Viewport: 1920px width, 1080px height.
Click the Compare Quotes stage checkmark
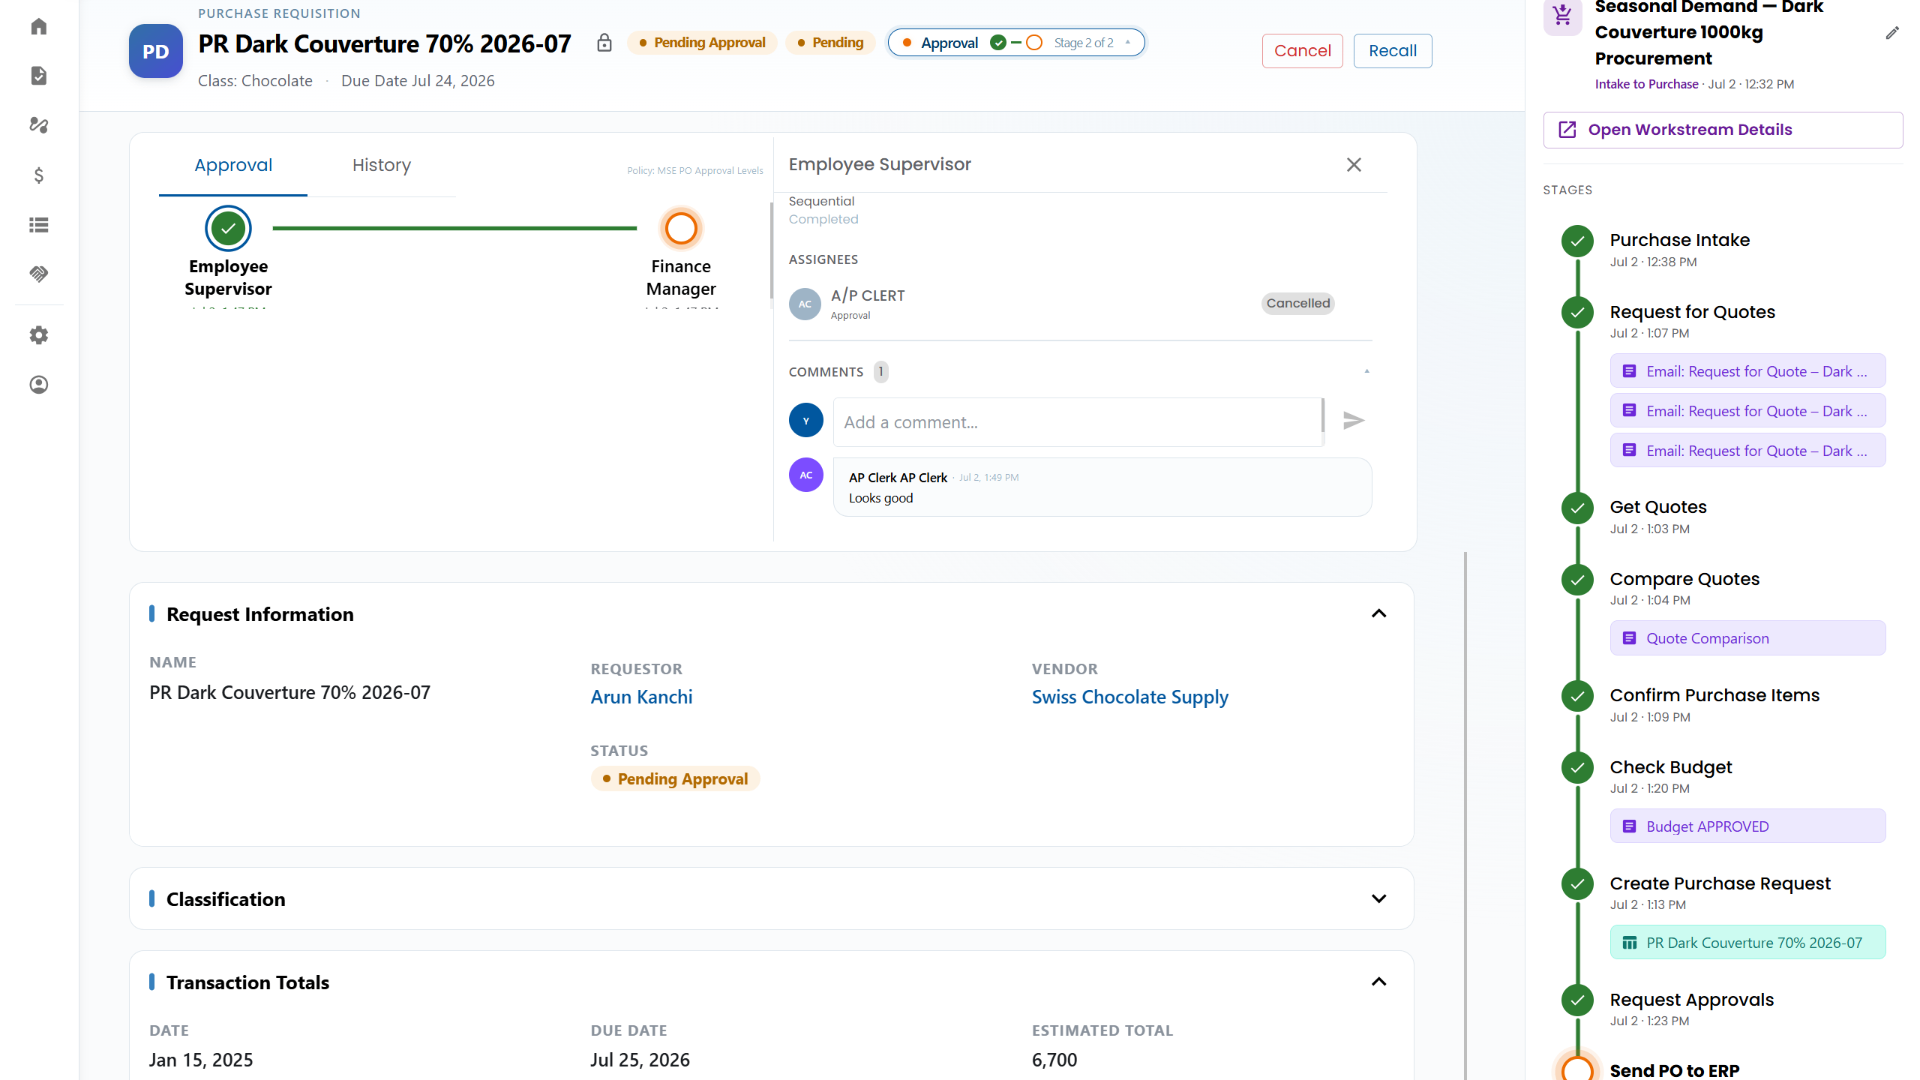coord(1577,580)
